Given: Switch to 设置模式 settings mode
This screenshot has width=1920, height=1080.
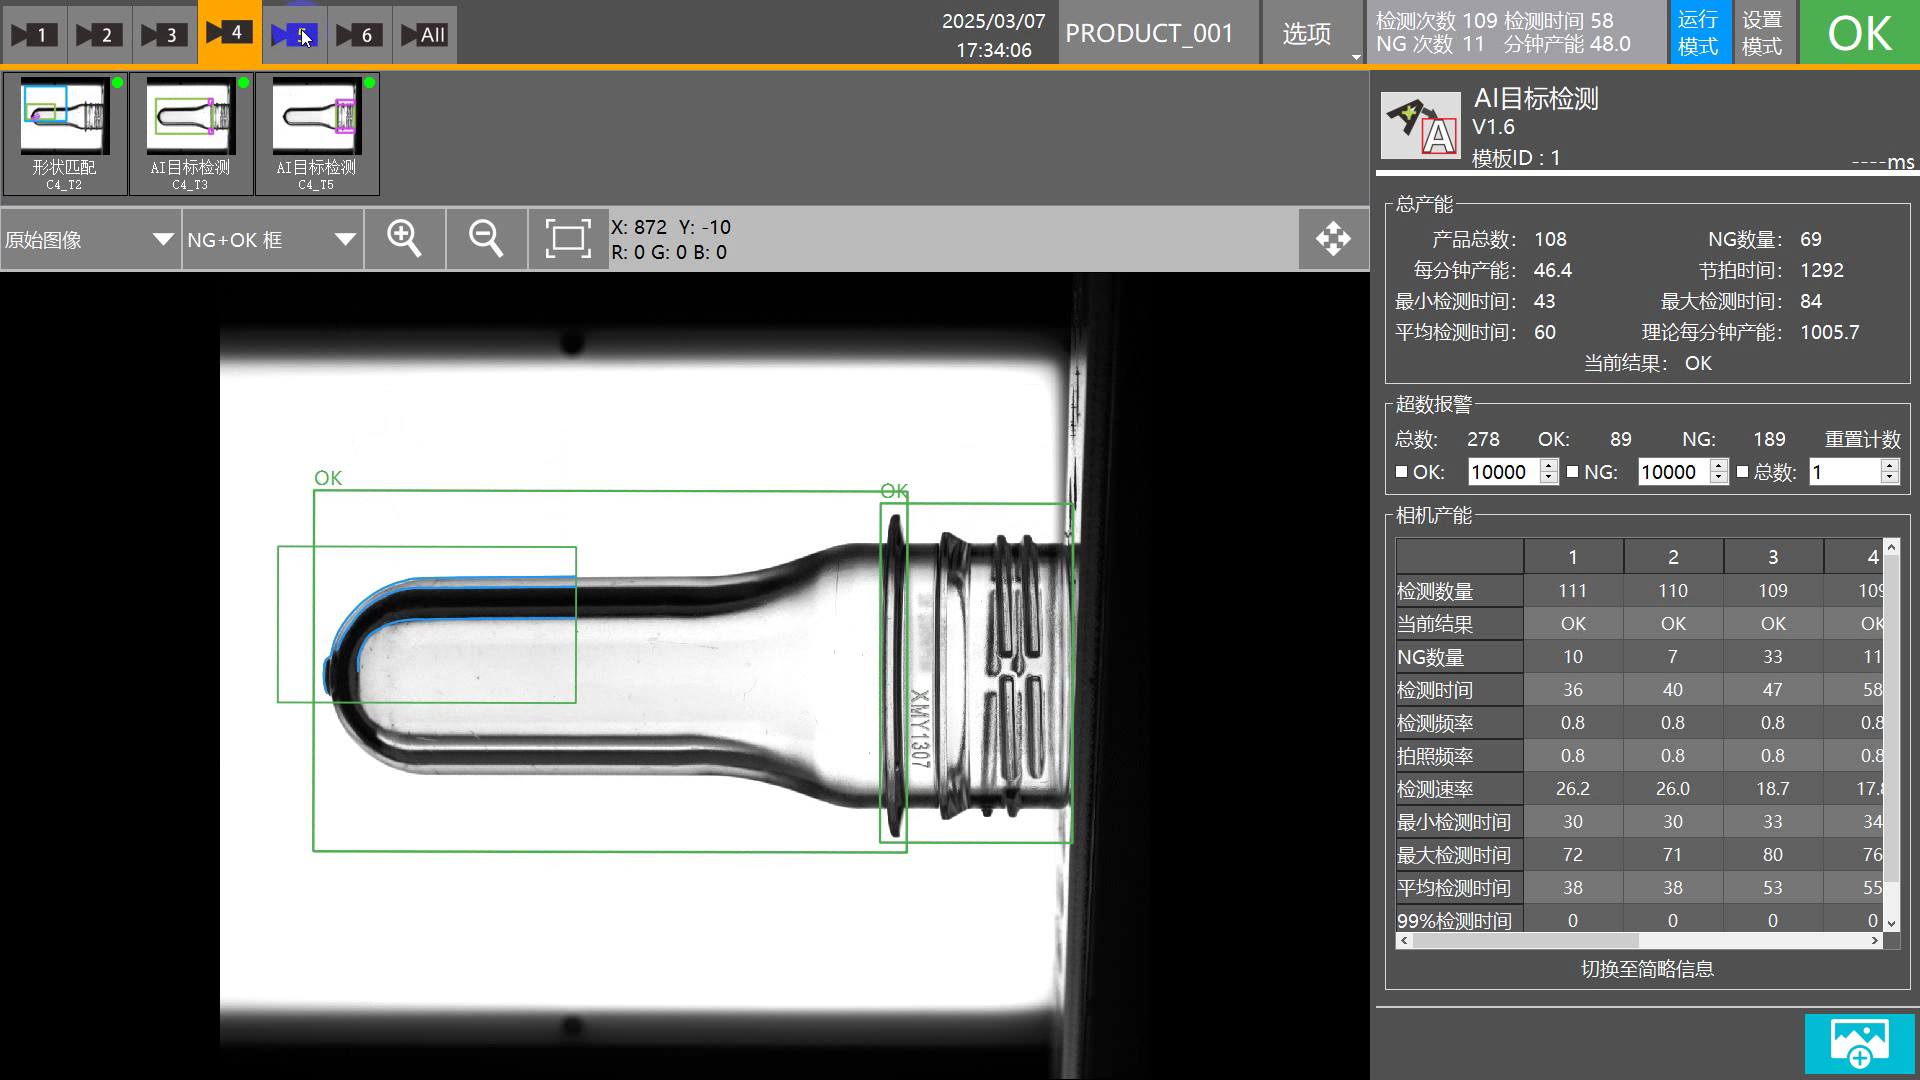Looking at the screenshot, I should [1762, 33].
